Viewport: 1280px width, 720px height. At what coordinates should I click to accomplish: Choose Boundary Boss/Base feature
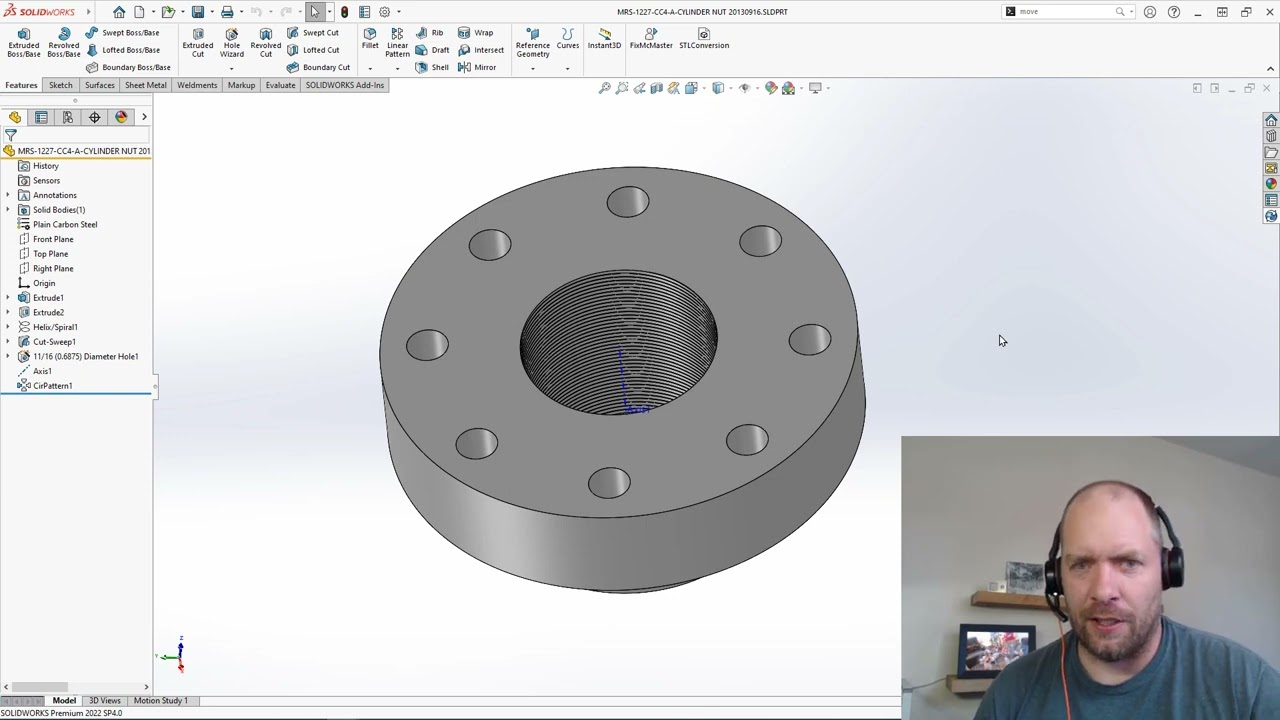click(x=128, y=67)
